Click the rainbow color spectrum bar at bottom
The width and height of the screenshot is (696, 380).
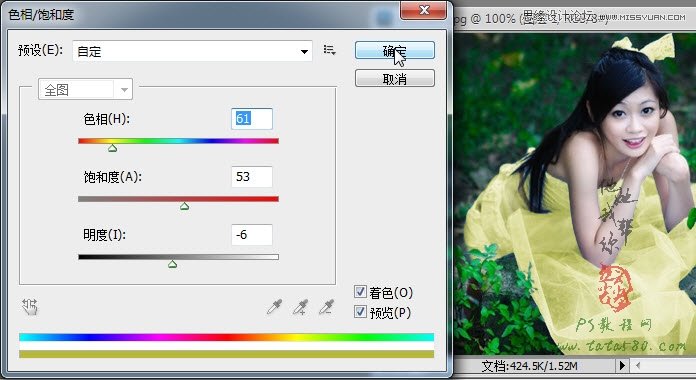(x=226, y=337)
